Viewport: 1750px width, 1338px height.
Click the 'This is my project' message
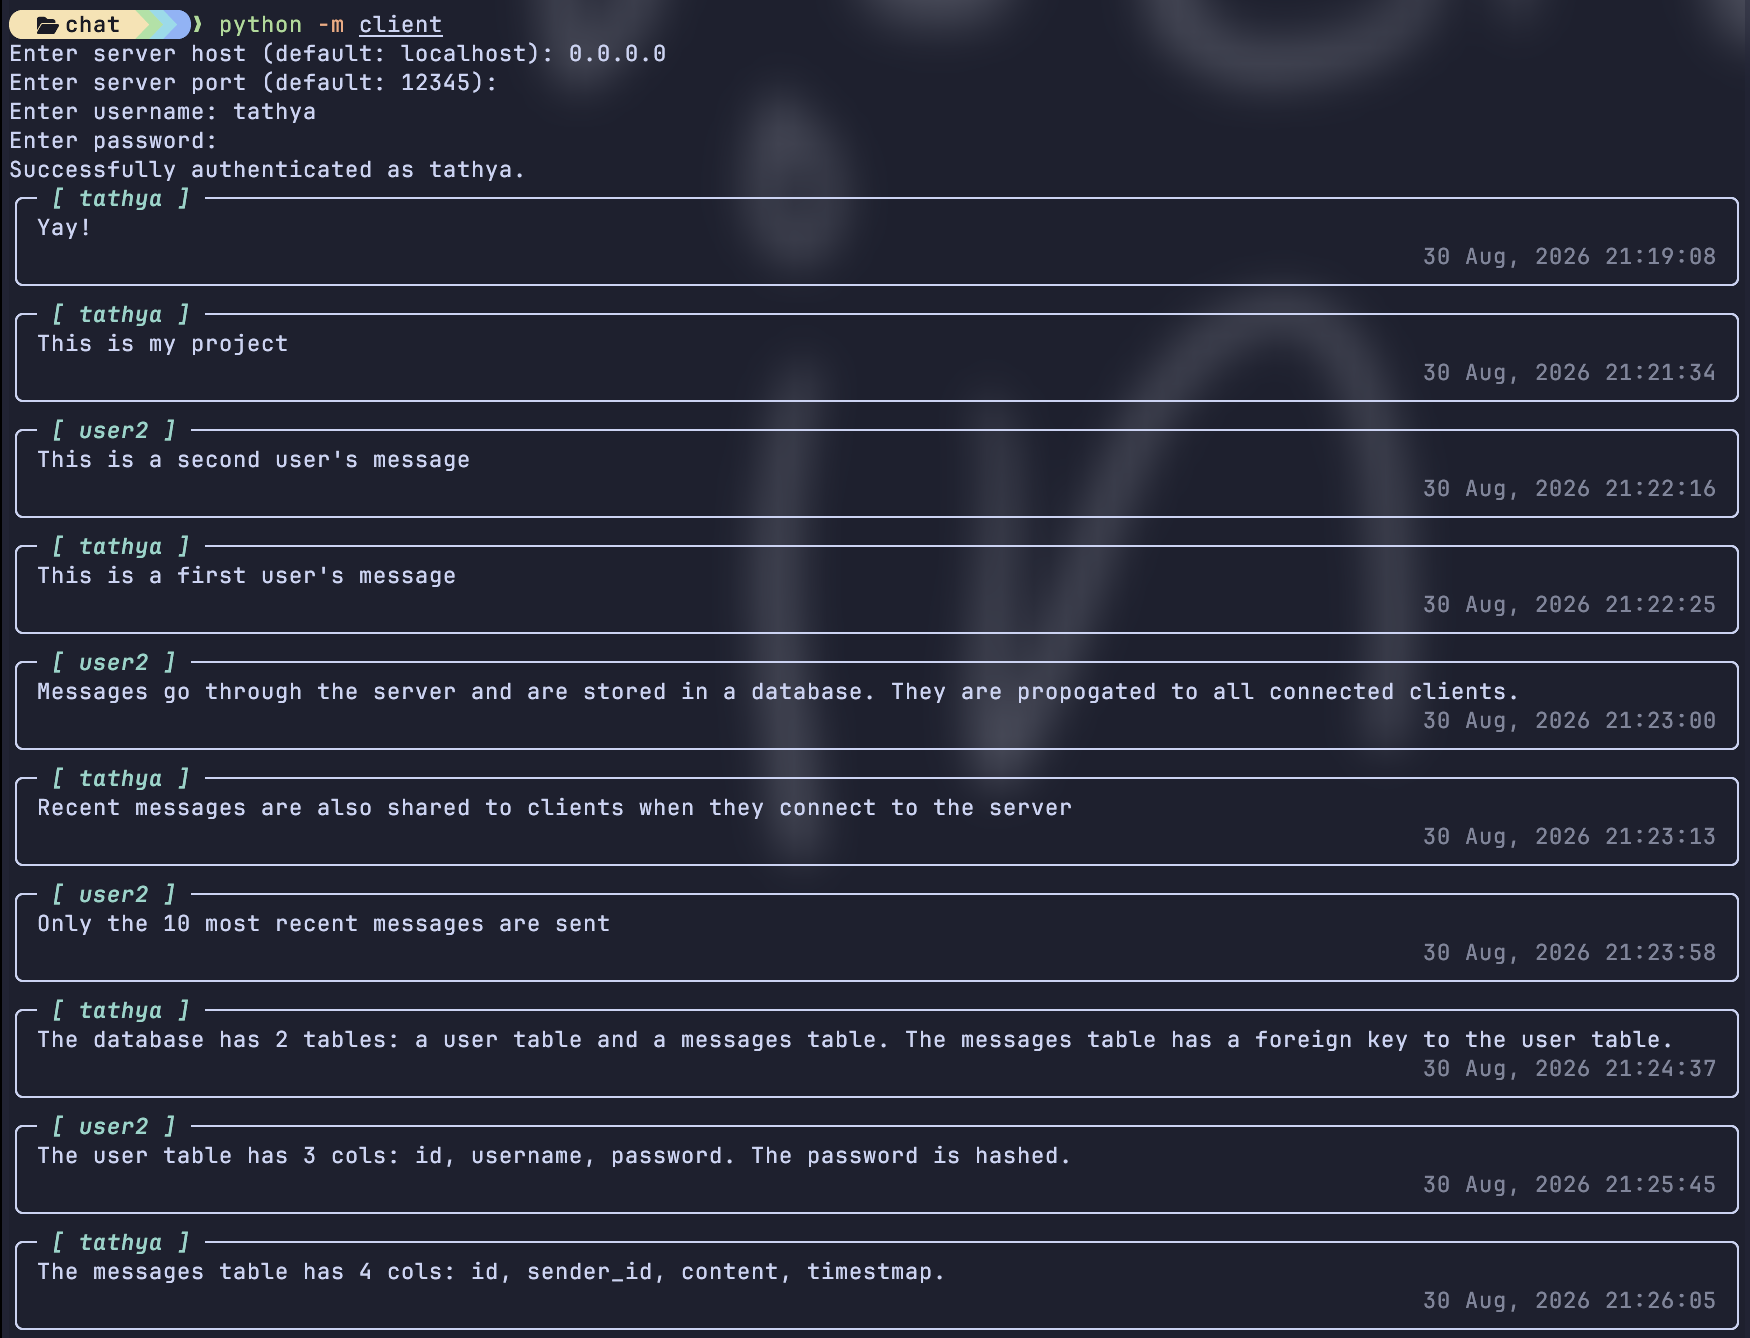point(163,344)
